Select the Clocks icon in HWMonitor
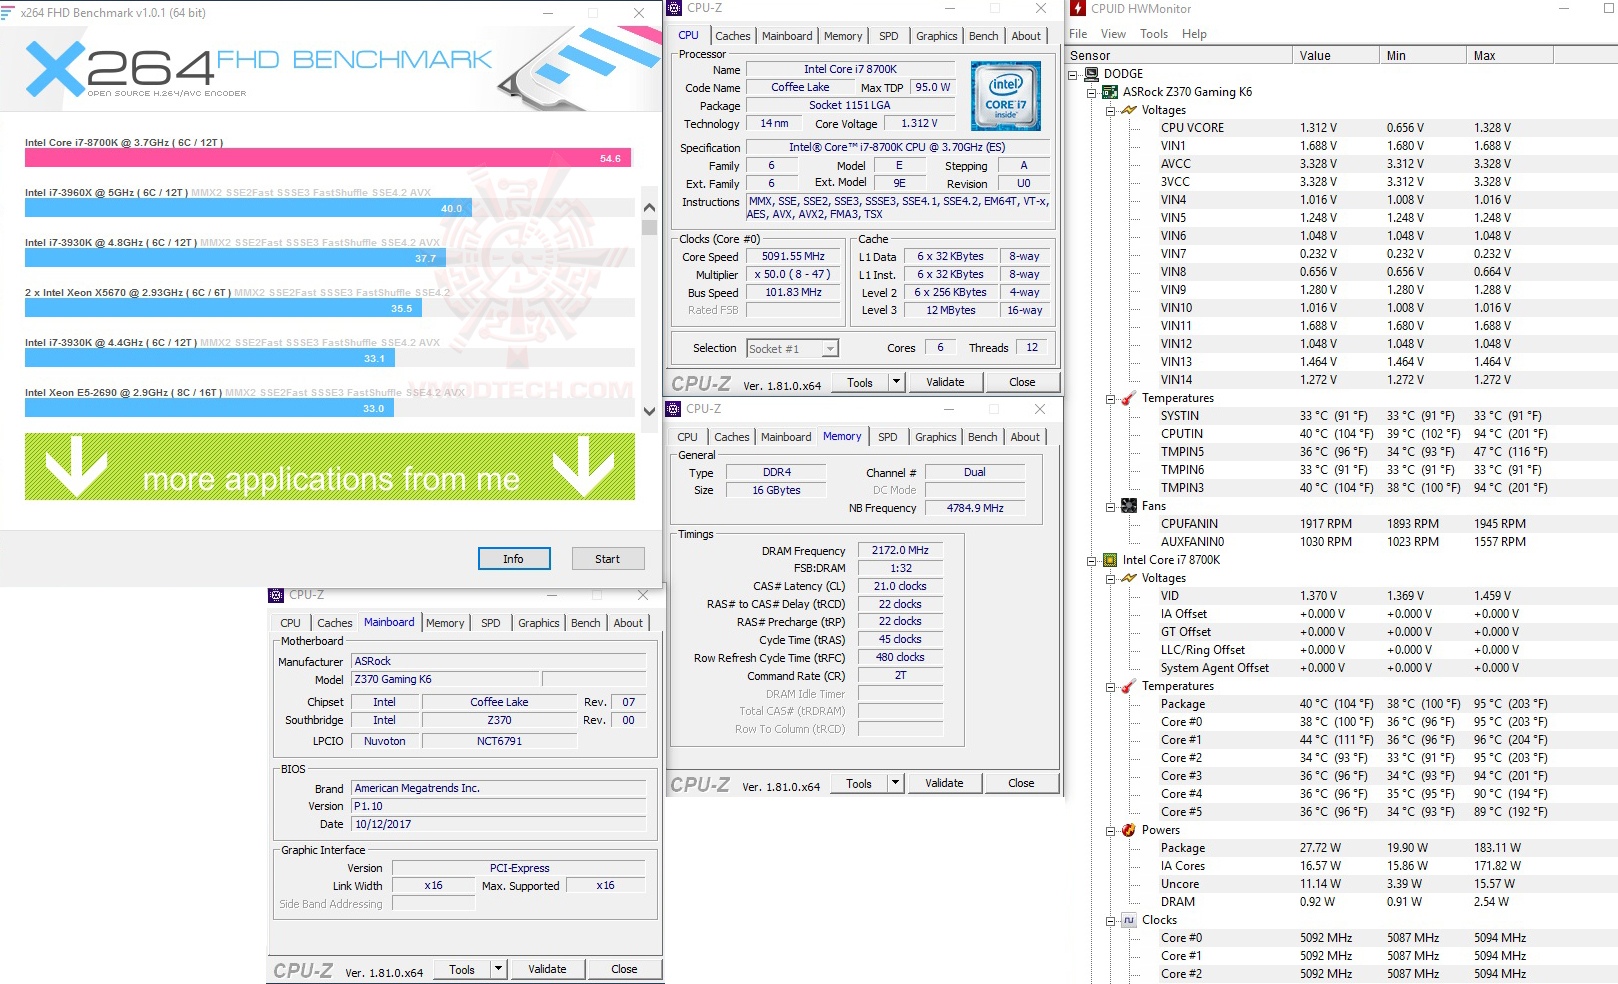Image resolution: width=1618 pixels, height=984 pixels. pos(1129,920)
